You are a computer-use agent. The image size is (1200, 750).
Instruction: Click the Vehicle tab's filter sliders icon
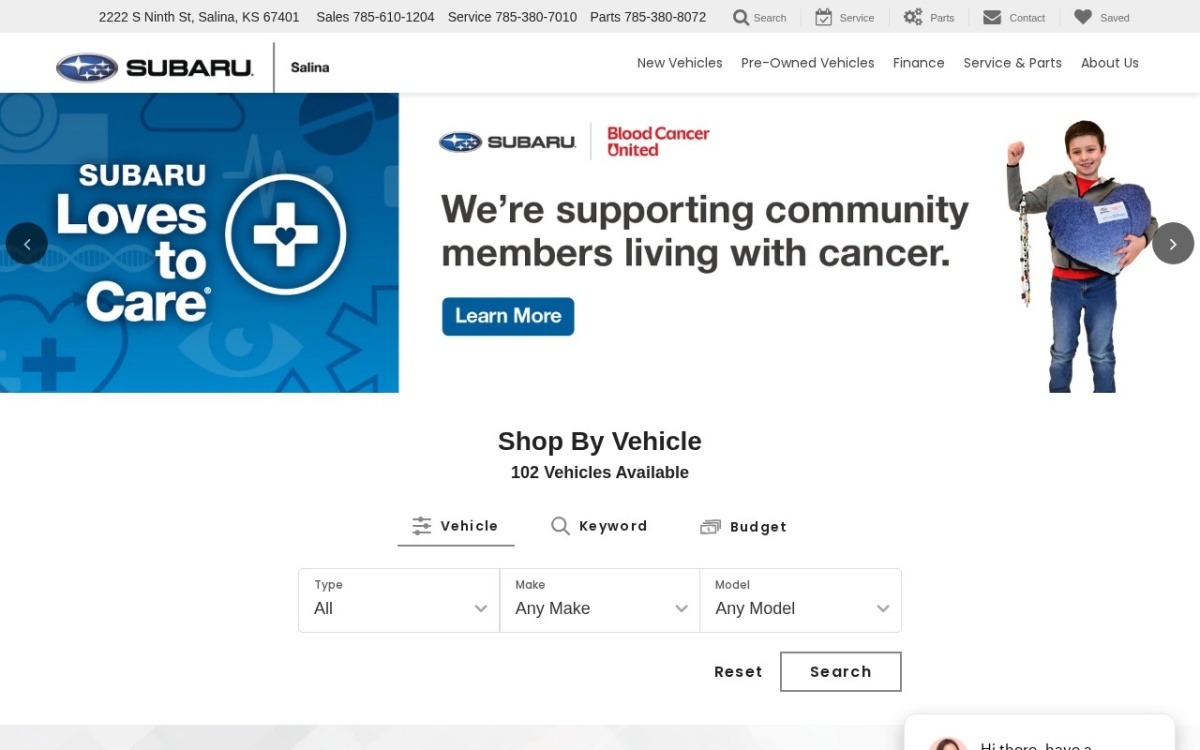pos(422,526)
